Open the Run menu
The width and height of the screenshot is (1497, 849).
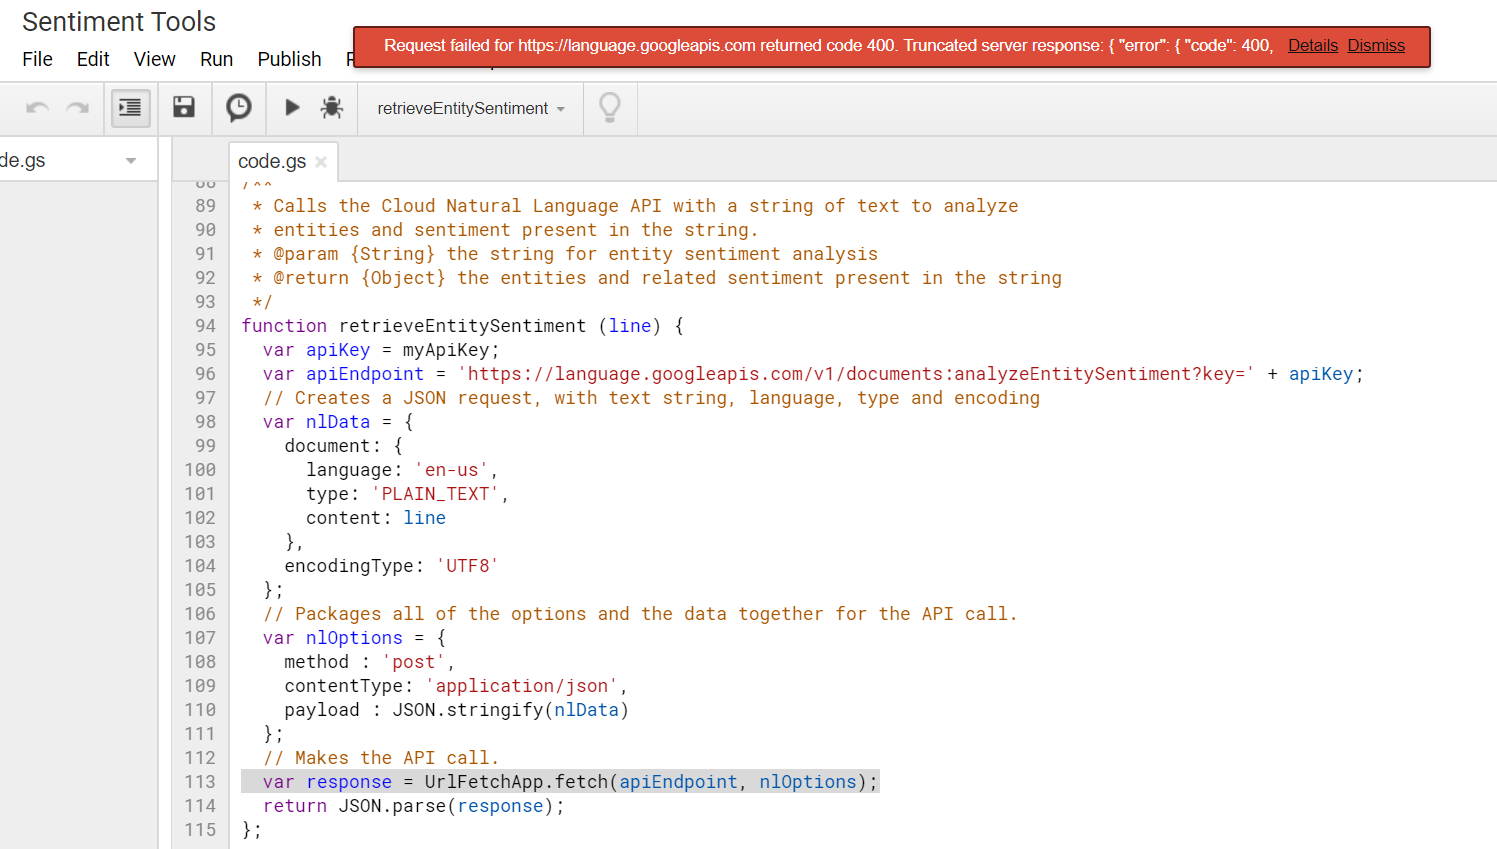point(216,59)
